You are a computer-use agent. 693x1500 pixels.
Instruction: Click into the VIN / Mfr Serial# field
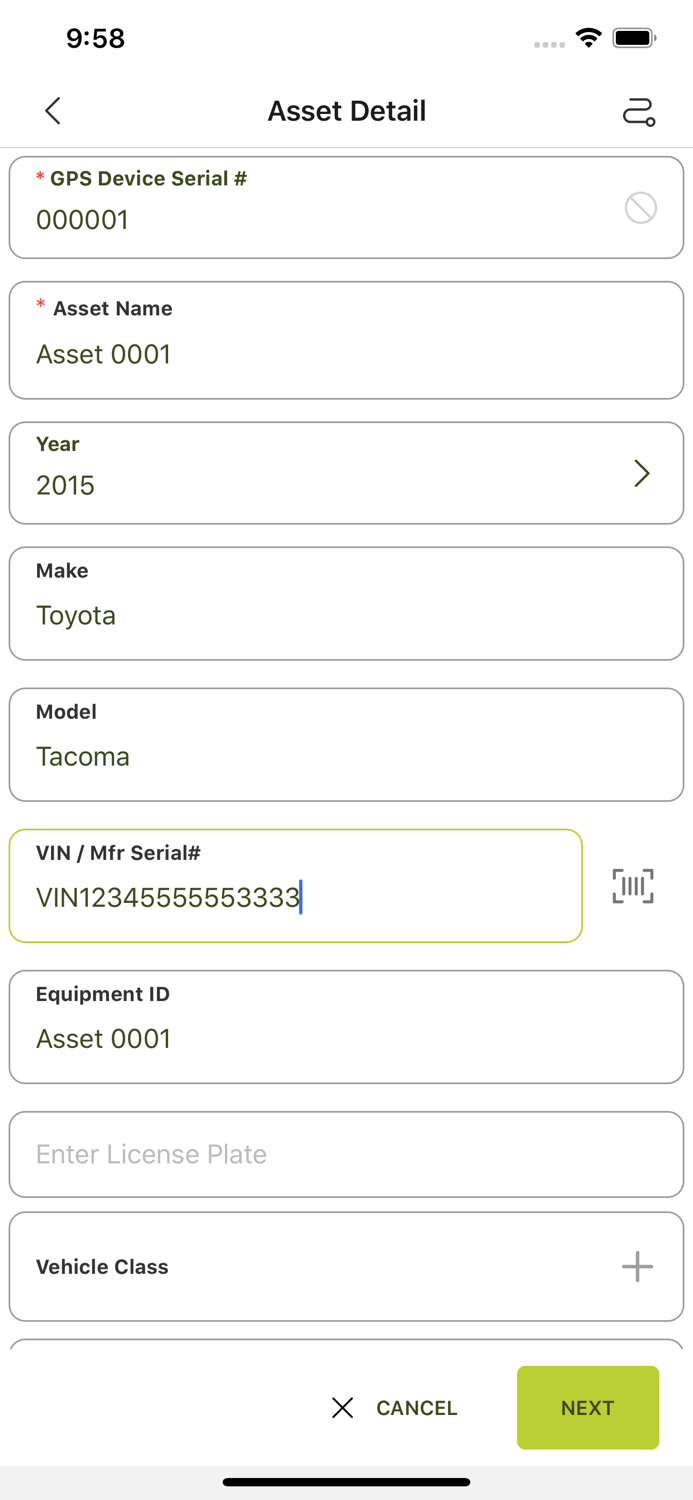[x=296, y=896]
